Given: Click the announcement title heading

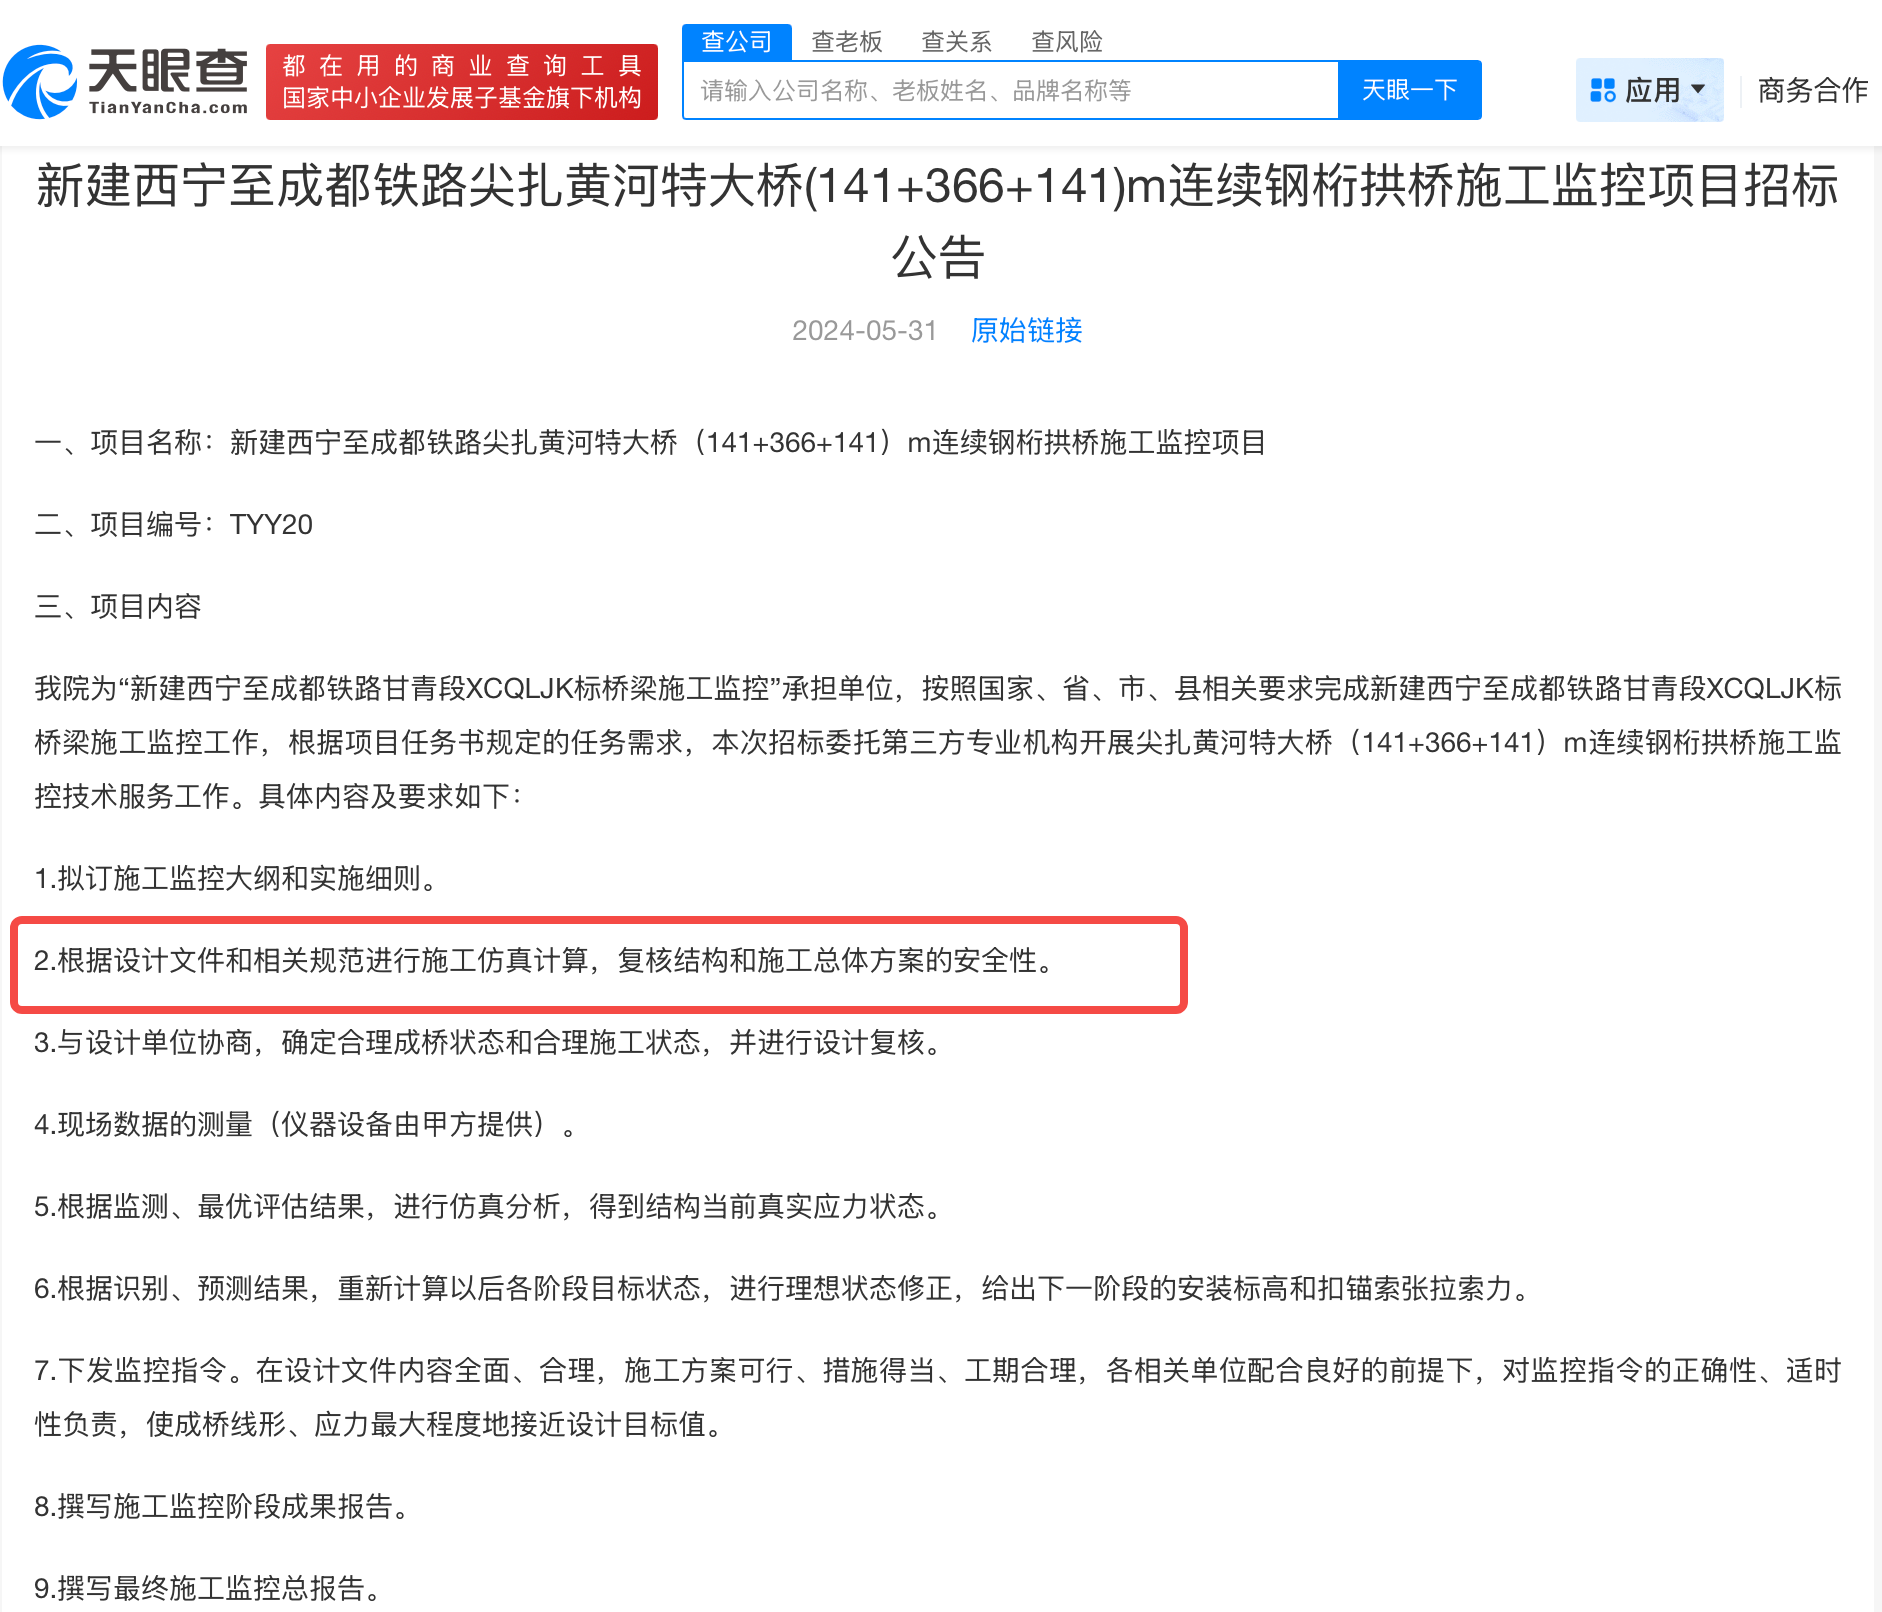Looking at the screenshot, I should tap(938, 220).
